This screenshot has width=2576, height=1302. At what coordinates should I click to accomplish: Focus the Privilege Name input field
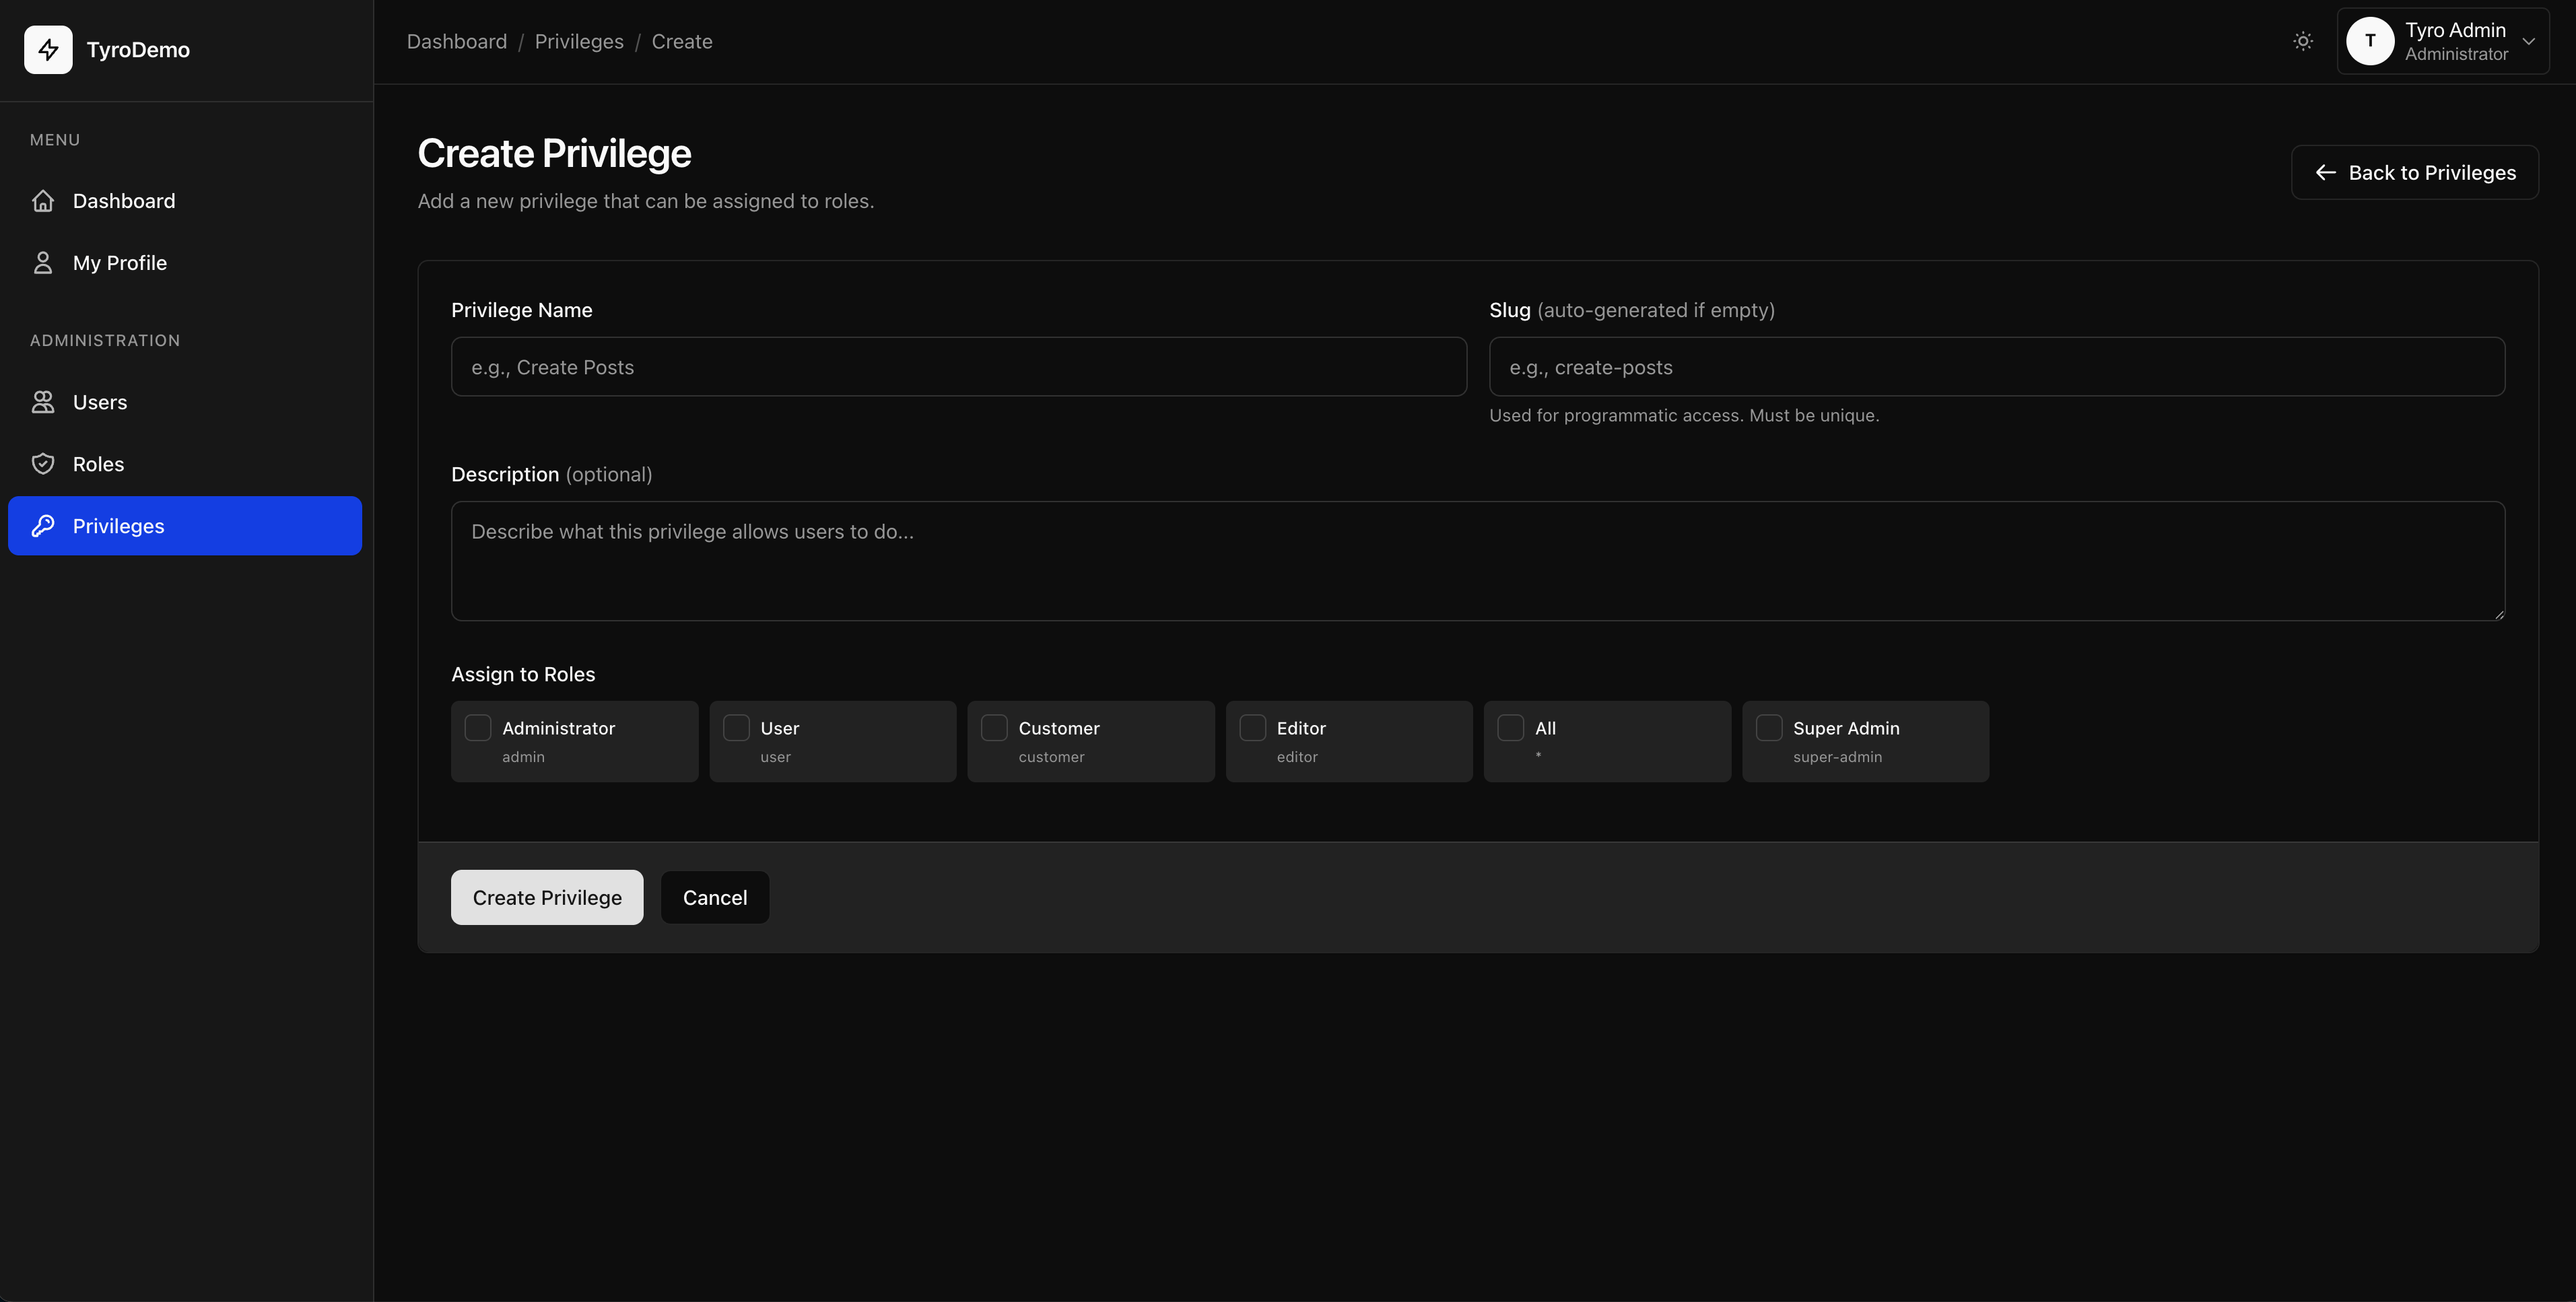958,367
